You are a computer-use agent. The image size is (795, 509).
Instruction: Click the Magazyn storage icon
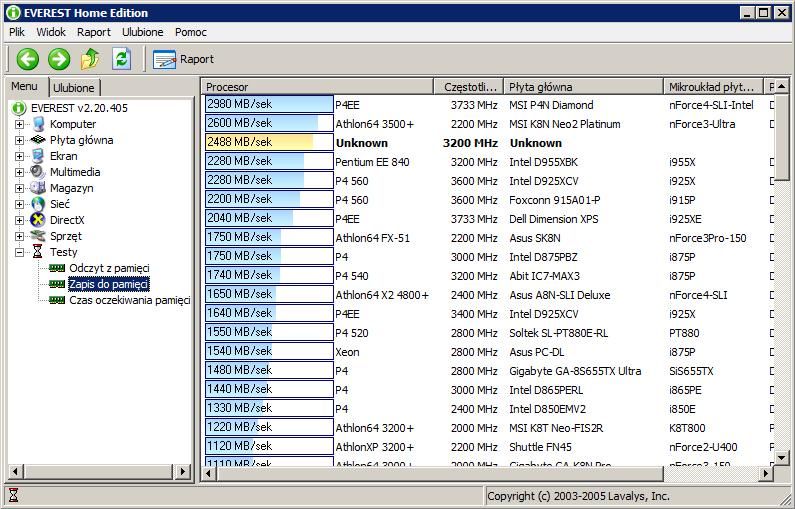point(38,188)
